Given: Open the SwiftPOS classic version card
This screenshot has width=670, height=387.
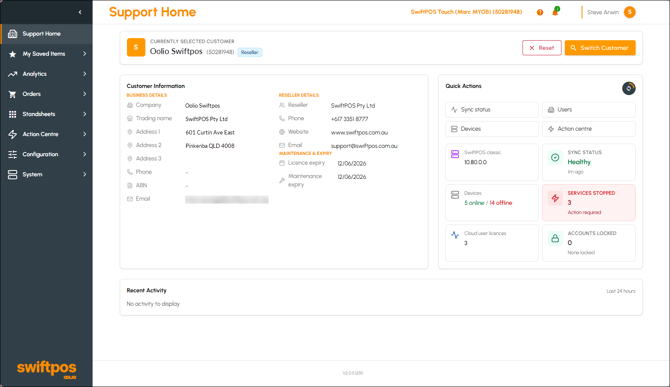Looking at the screenshot, I should [492, 162].
